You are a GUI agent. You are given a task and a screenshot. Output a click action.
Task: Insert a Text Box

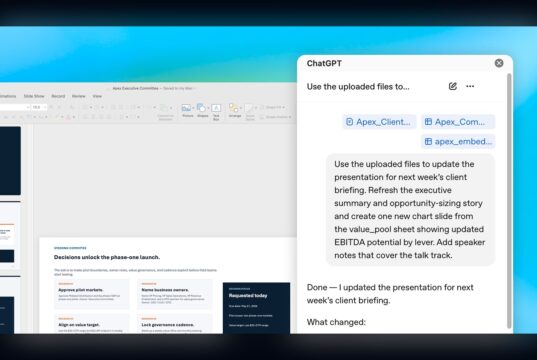tap(216, 112)
